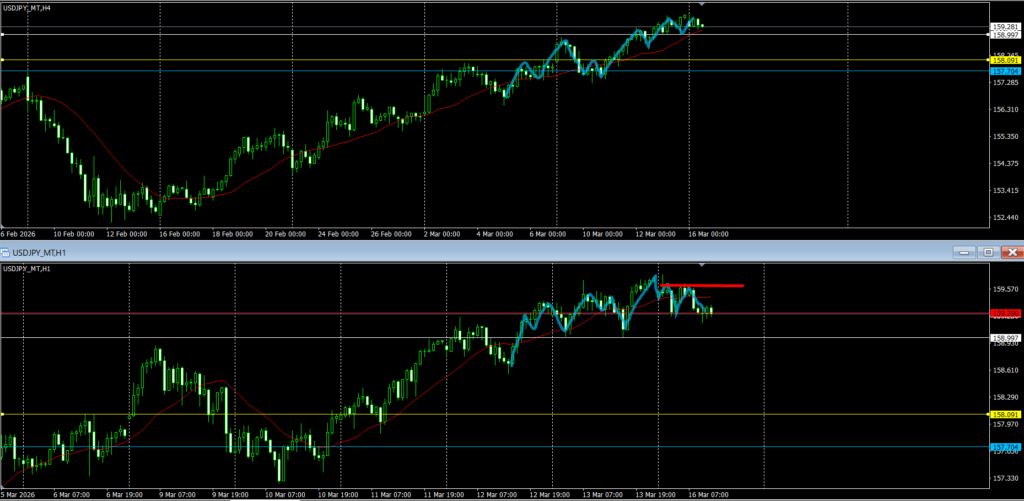Image resolution: width=1024 pixels, height=501 pixels.
Task: Click the red 159.290 price label on H1 chart
Action: pos(1005,314)
